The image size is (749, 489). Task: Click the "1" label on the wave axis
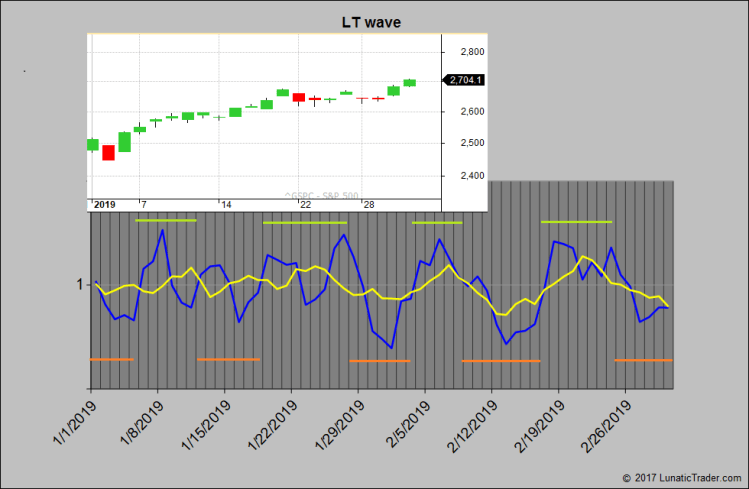click(x=78, y=285)
